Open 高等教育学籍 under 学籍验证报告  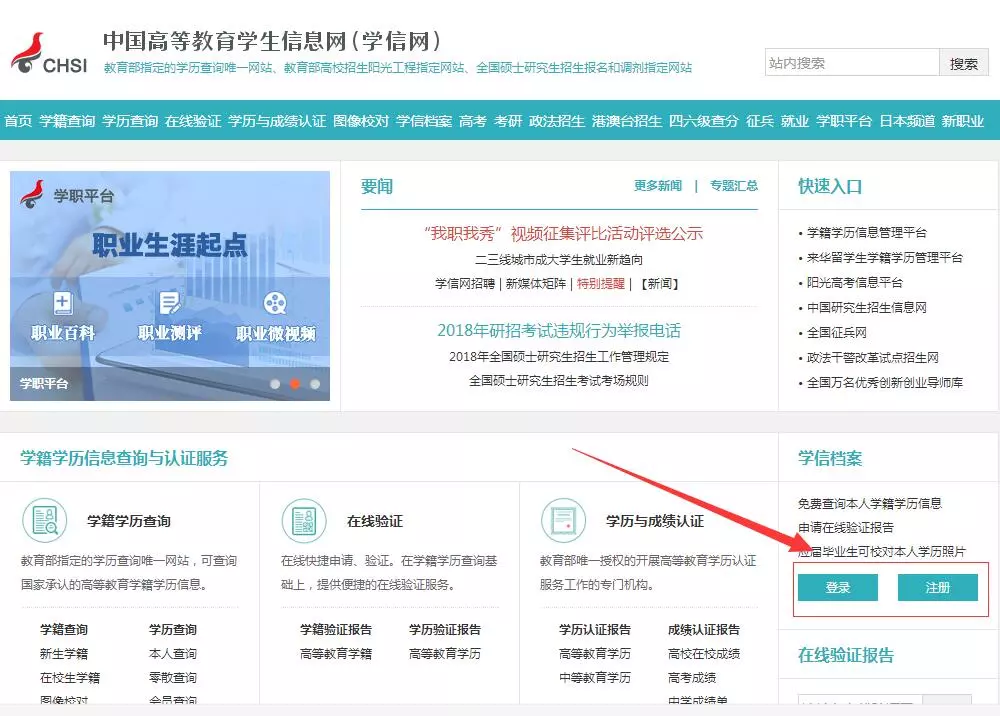[336, 654]
